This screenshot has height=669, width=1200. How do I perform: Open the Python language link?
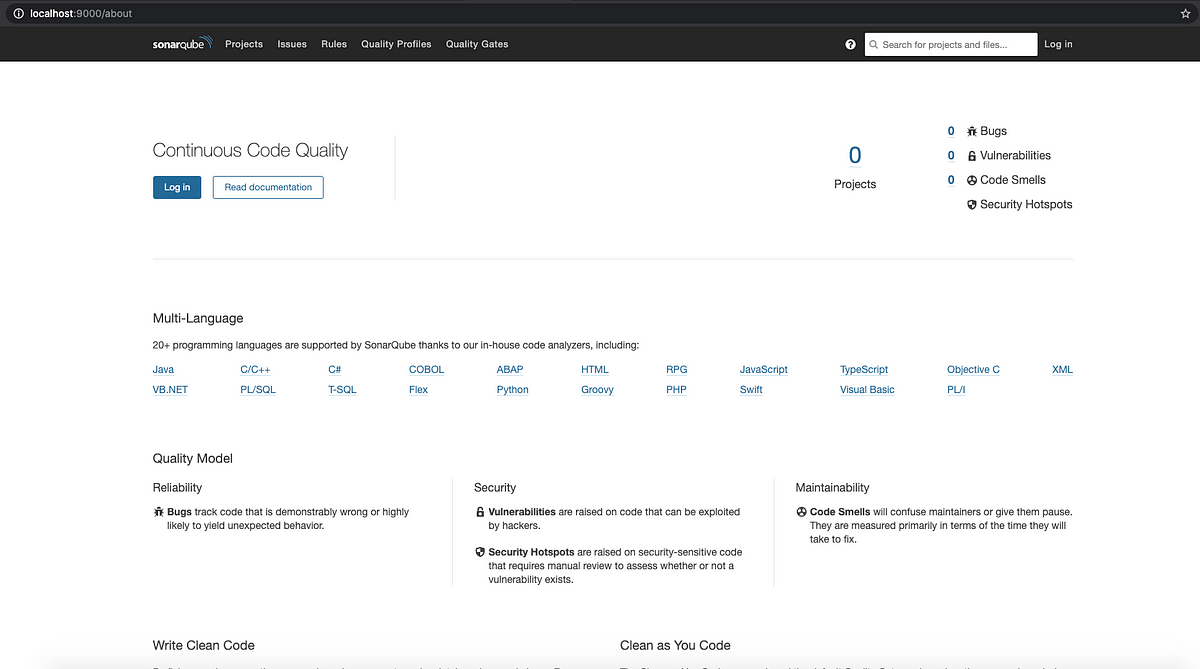coord(513,390)
